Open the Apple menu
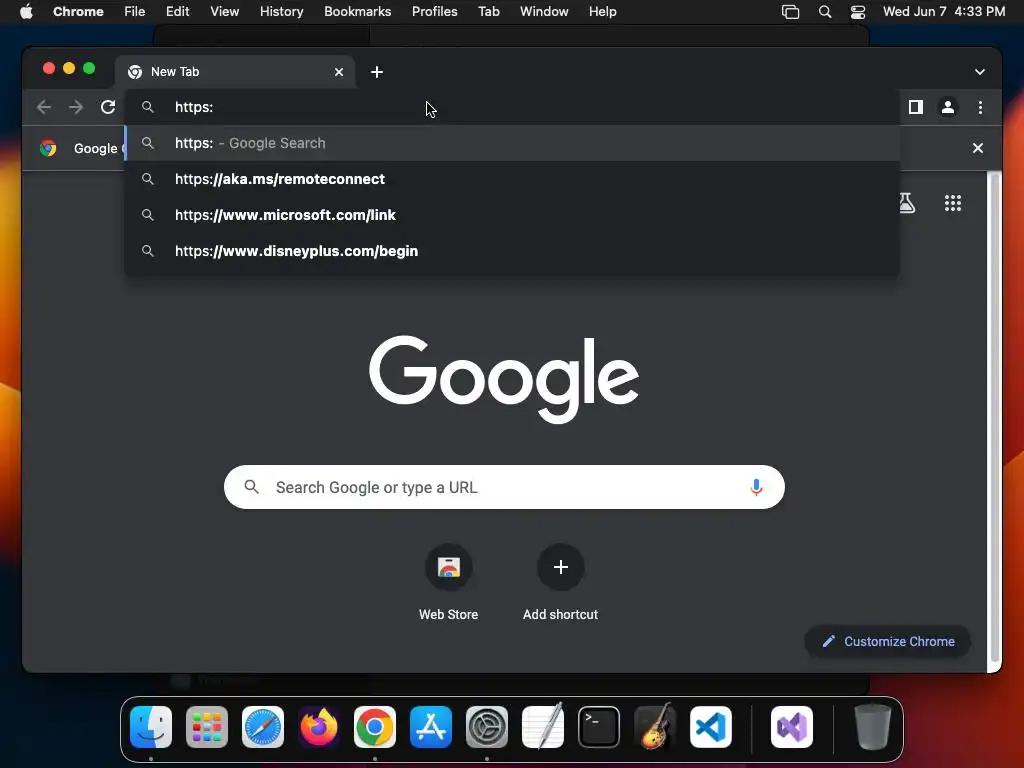Screen dimensions: 1024x768 coord(26,12)
